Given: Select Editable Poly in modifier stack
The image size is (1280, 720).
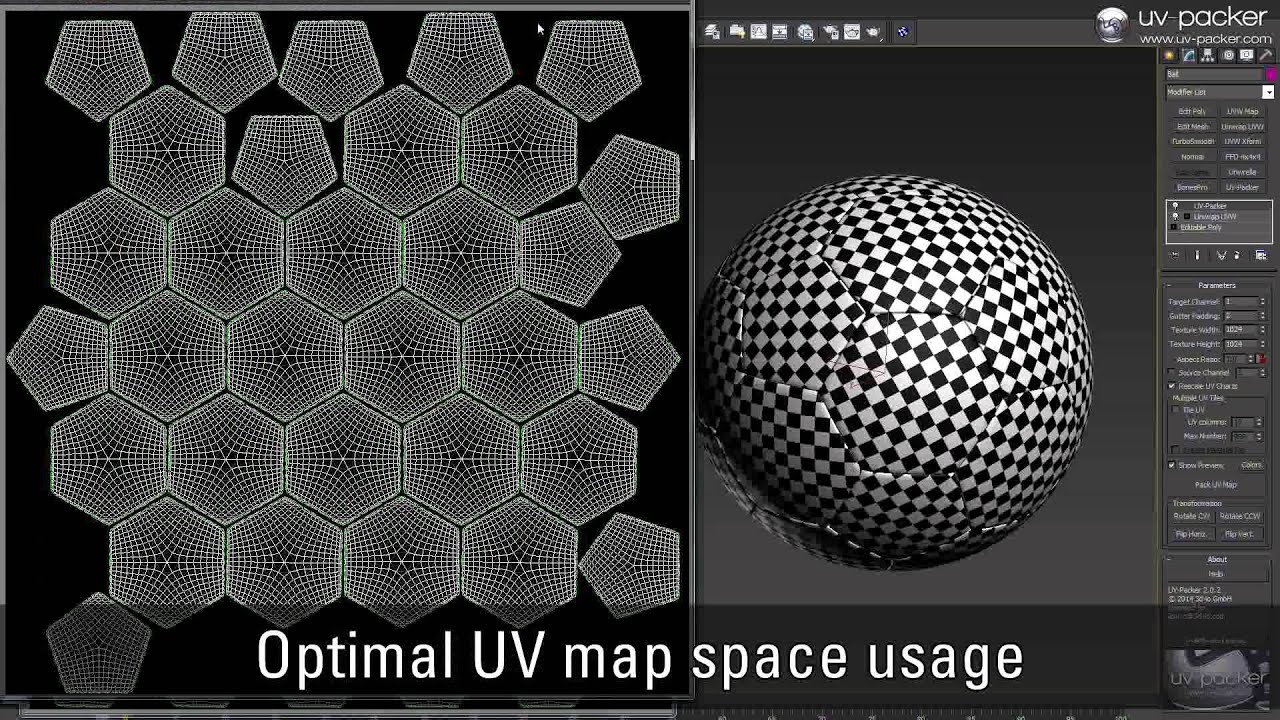Looking at the screenshot, I should click(x=1201, y=227).
